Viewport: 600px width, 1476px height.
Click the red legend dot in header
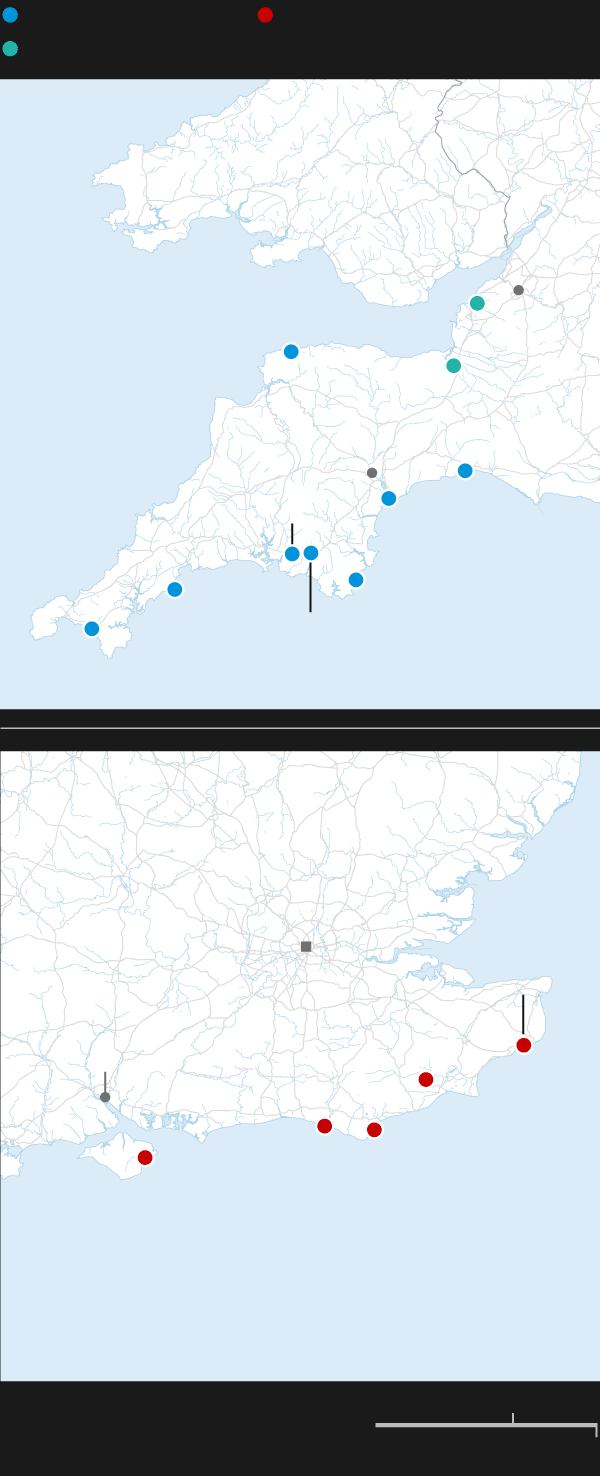pyautogui.click(x=265, y=15)
